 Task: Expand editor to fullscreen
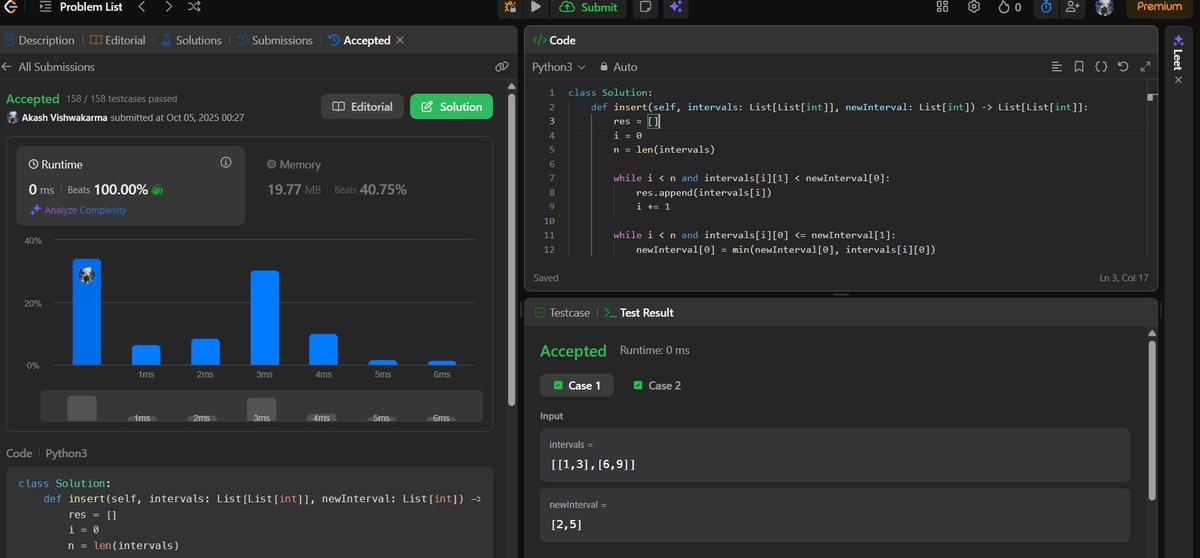[1146, 67]
